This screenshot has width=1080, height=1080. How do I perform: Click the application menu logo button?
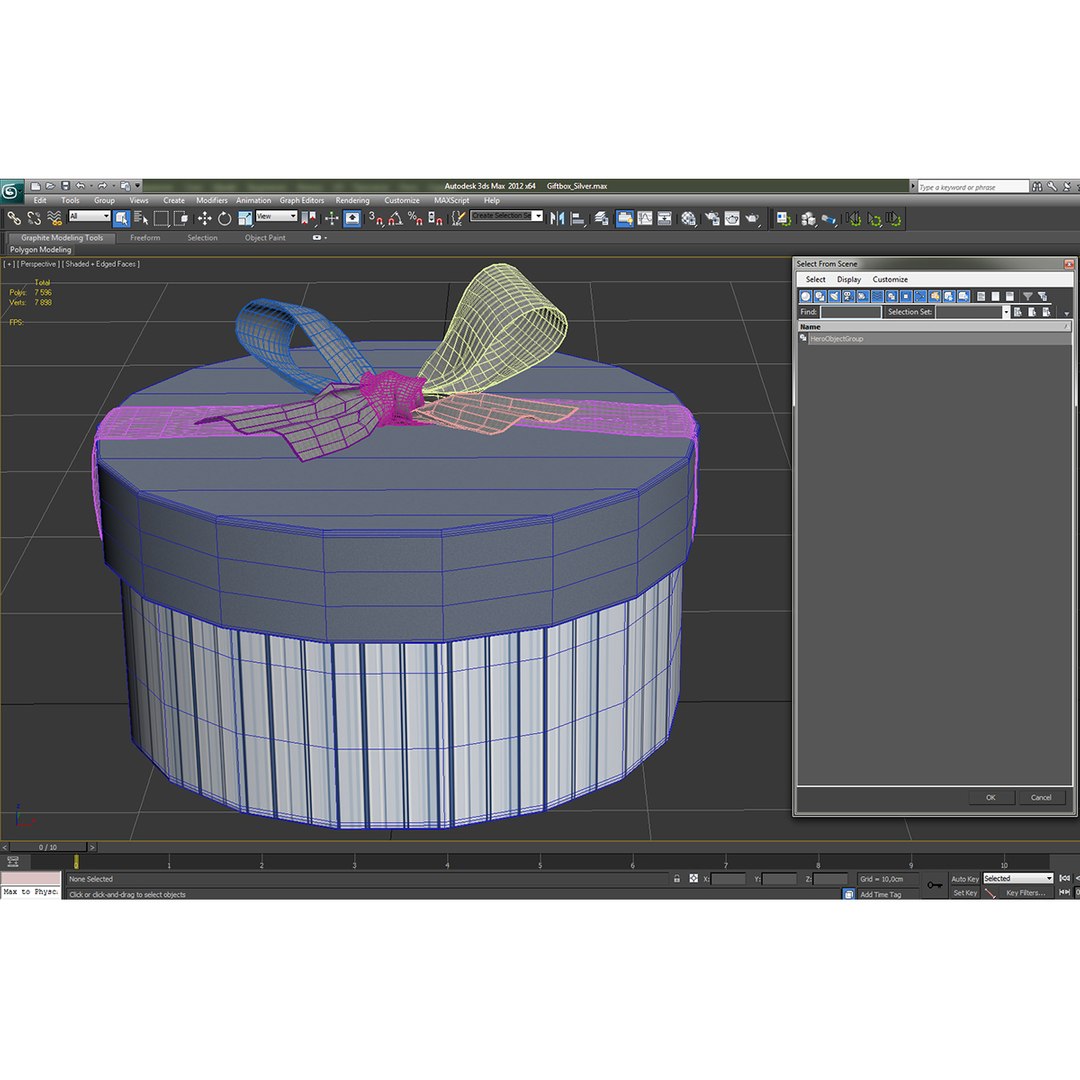(x=11, y=191)
